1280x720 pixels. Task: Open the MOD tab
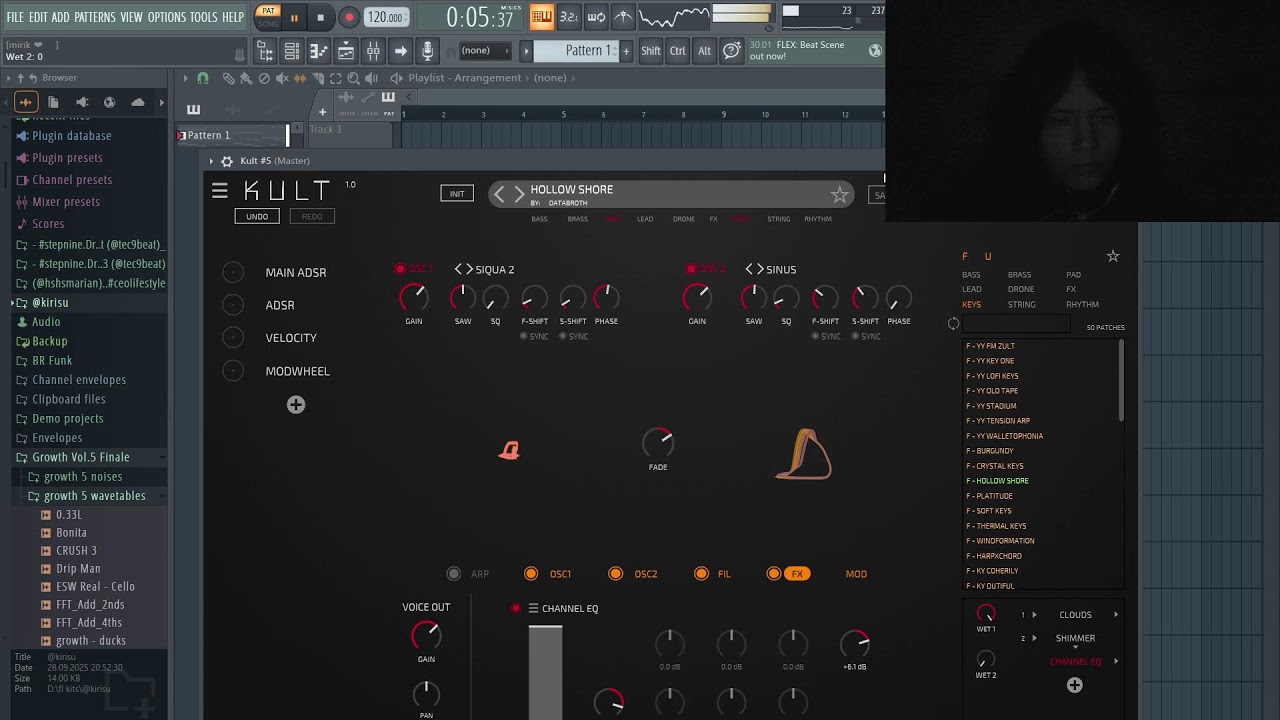[x=857, y=574]
